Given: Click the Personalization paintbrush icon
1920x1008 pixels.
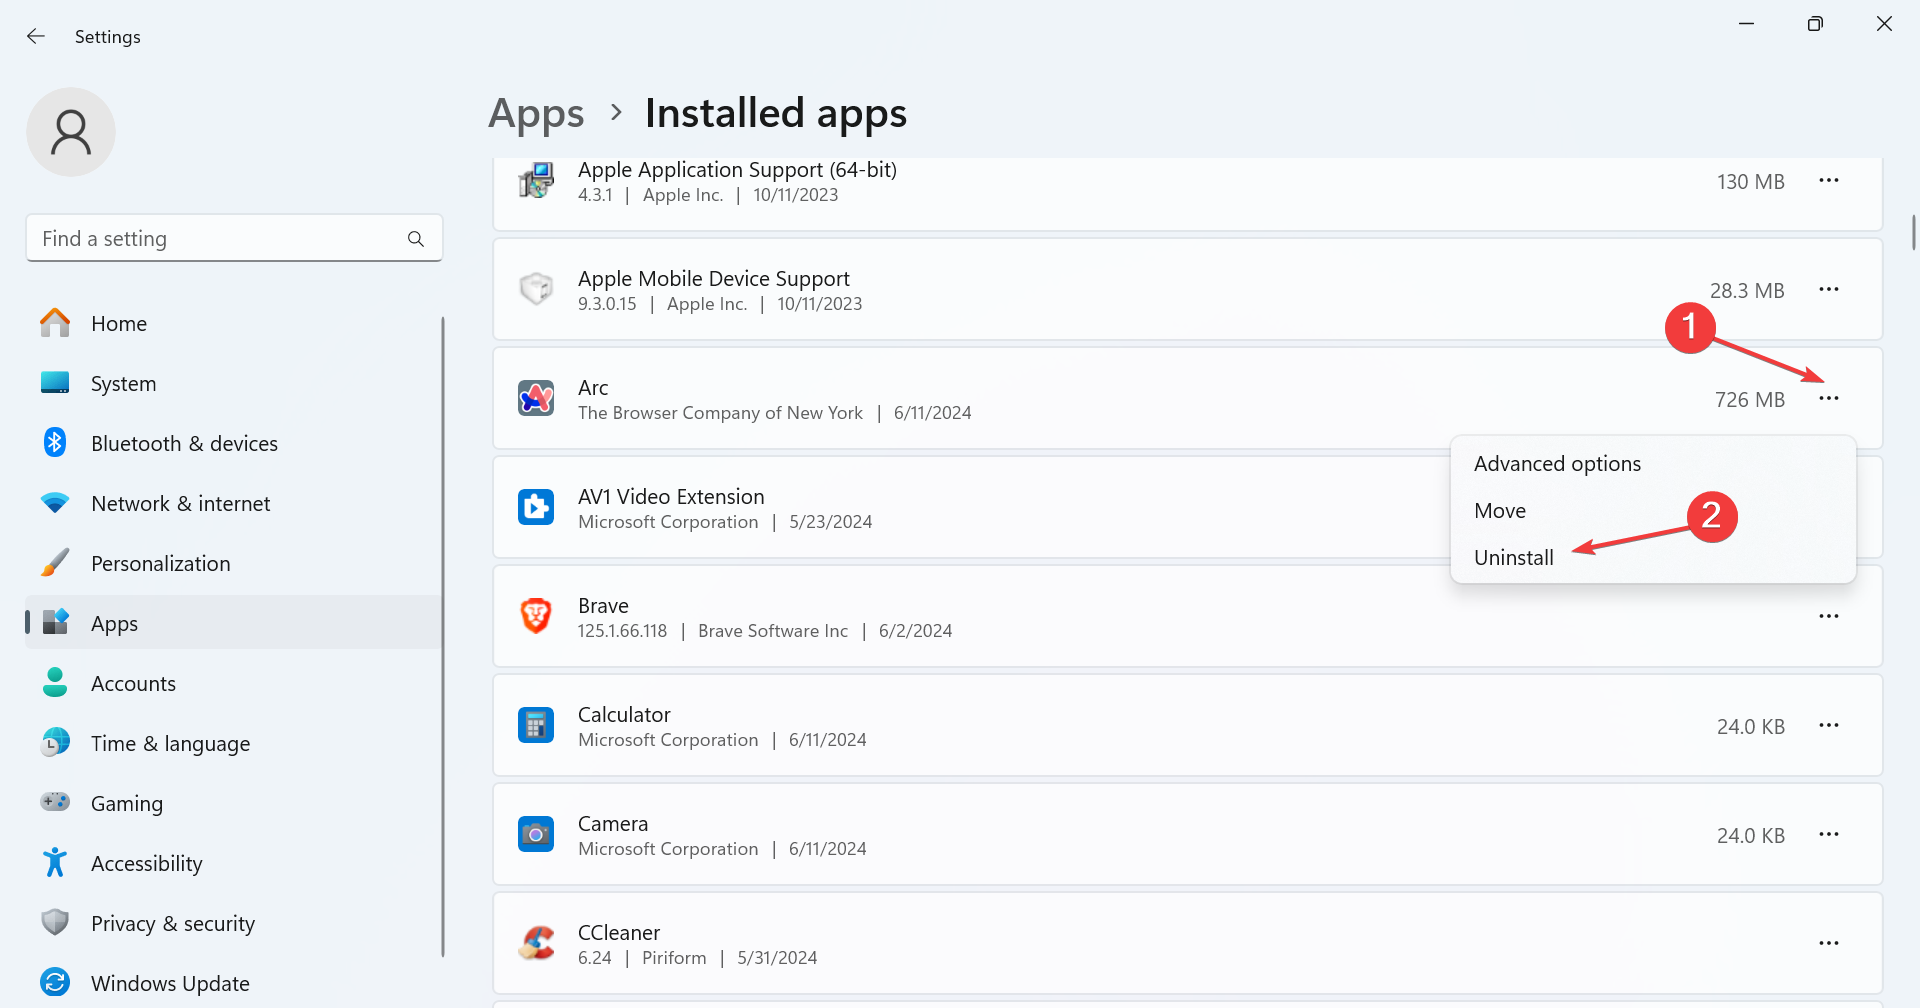Looking at the screenshot, I should pos(55,562).
